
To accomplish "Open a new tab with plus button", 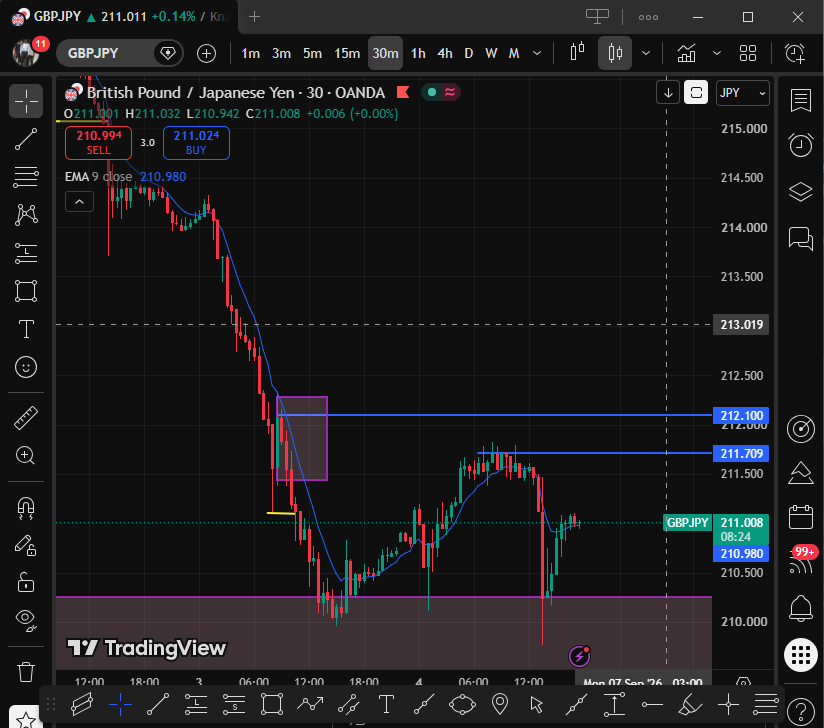I will [254, 17].
